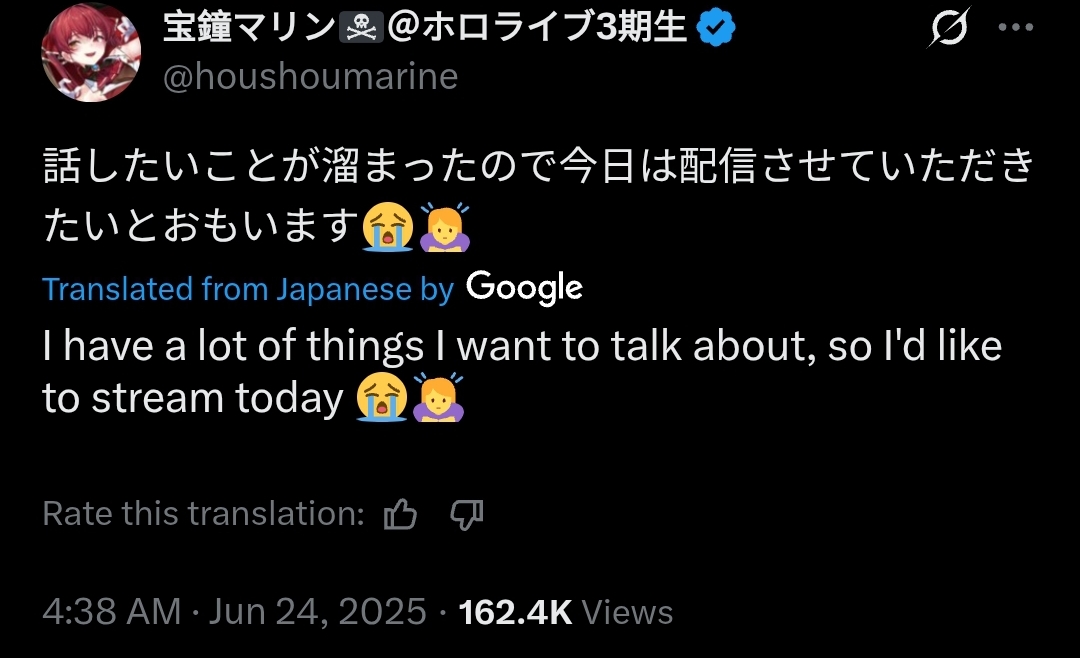
Task: Visit the @houshoumarine handle
Action: tap(310, 77)
